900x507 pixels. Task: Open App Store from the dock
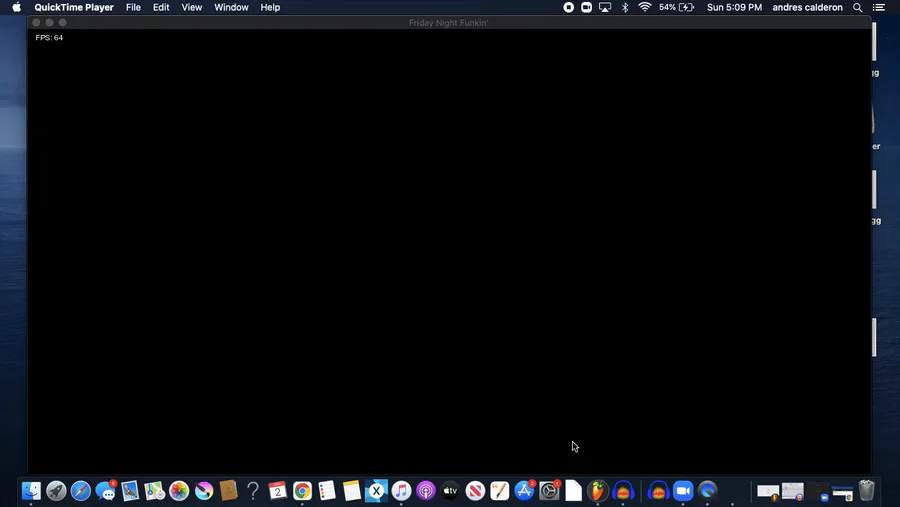525,491
